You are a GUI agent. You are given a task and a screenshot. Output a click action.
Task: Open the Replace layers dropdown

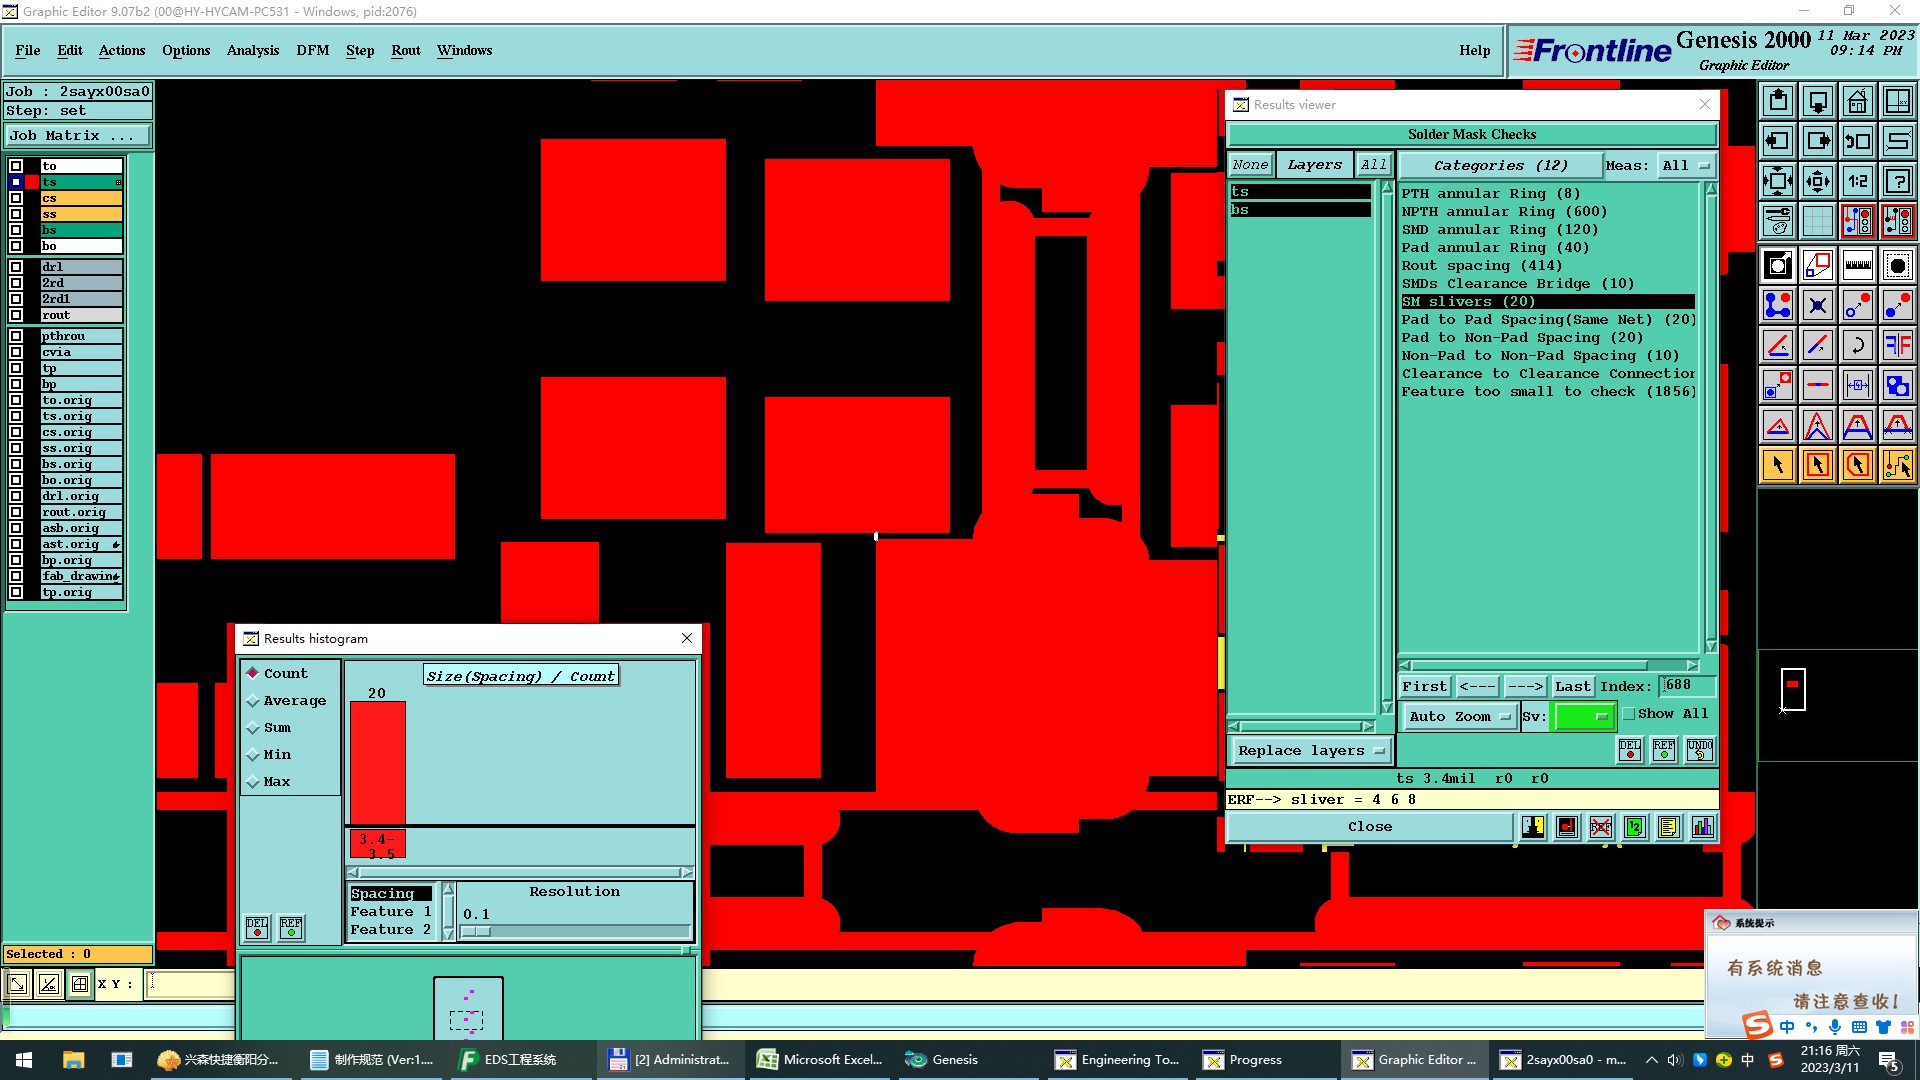(1310, 751)
